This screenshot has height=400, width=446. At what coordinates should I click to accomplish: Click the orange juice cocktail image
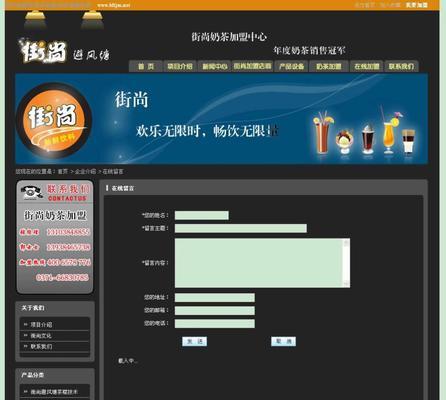(x=389, y=130)
